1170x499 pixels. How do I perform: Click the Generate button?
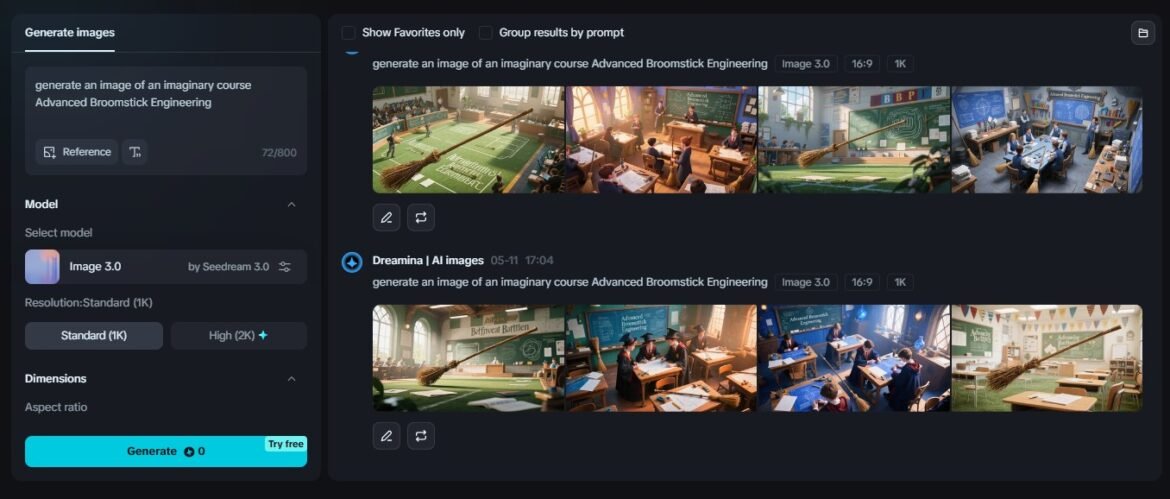click(x=166, y=451)
